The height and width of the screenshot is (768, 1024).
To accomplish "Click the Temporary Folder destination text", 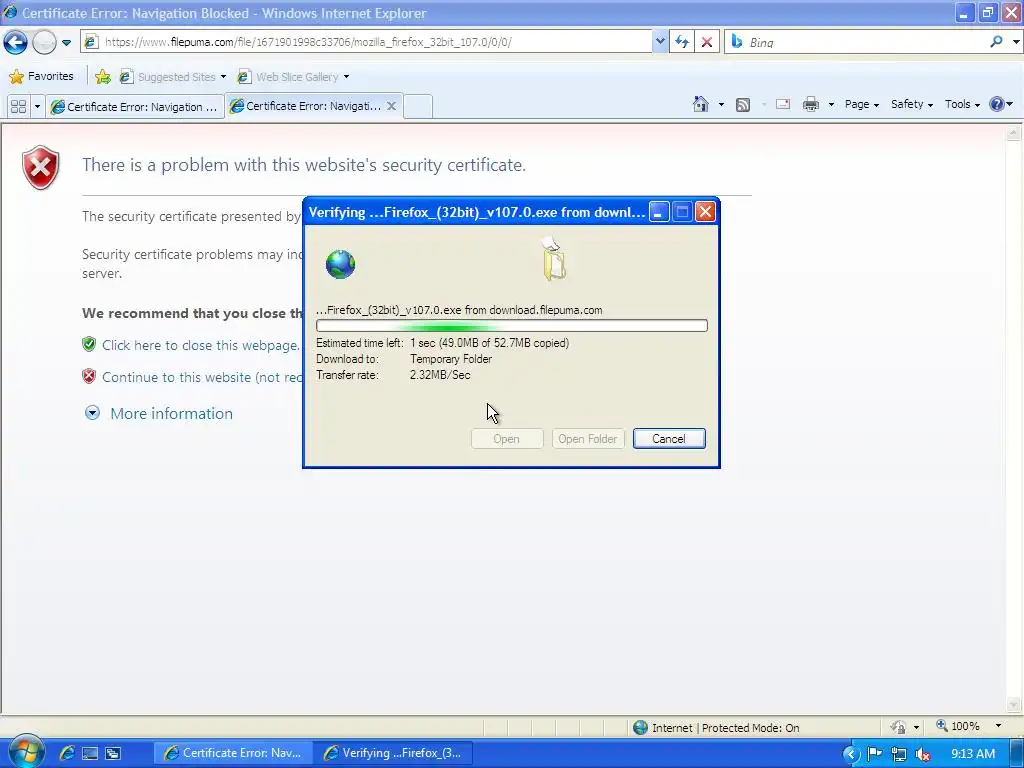I will (x=451, y=359).
